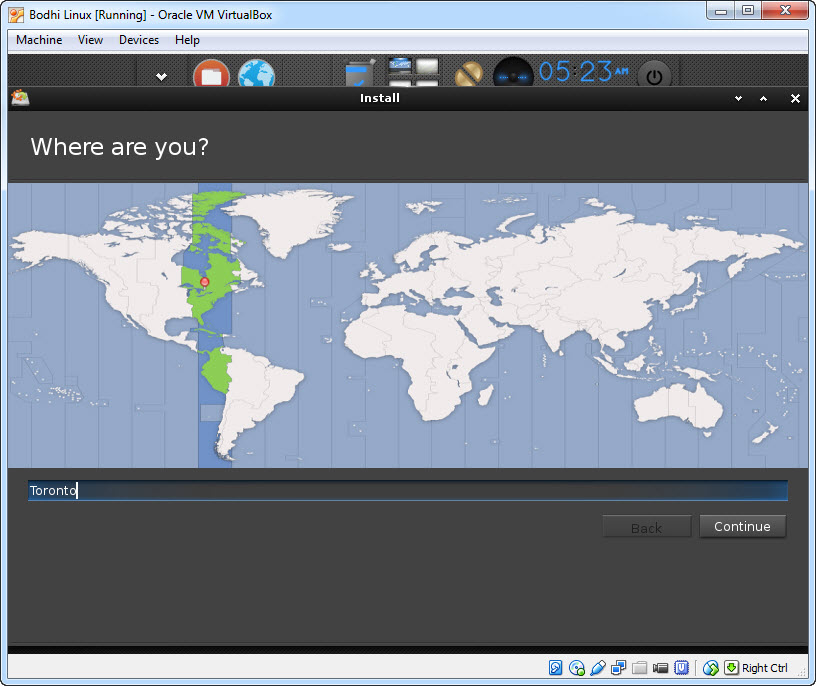
Task: Click the keyboard capture arrow icon
Action: [x=731, y=668]
